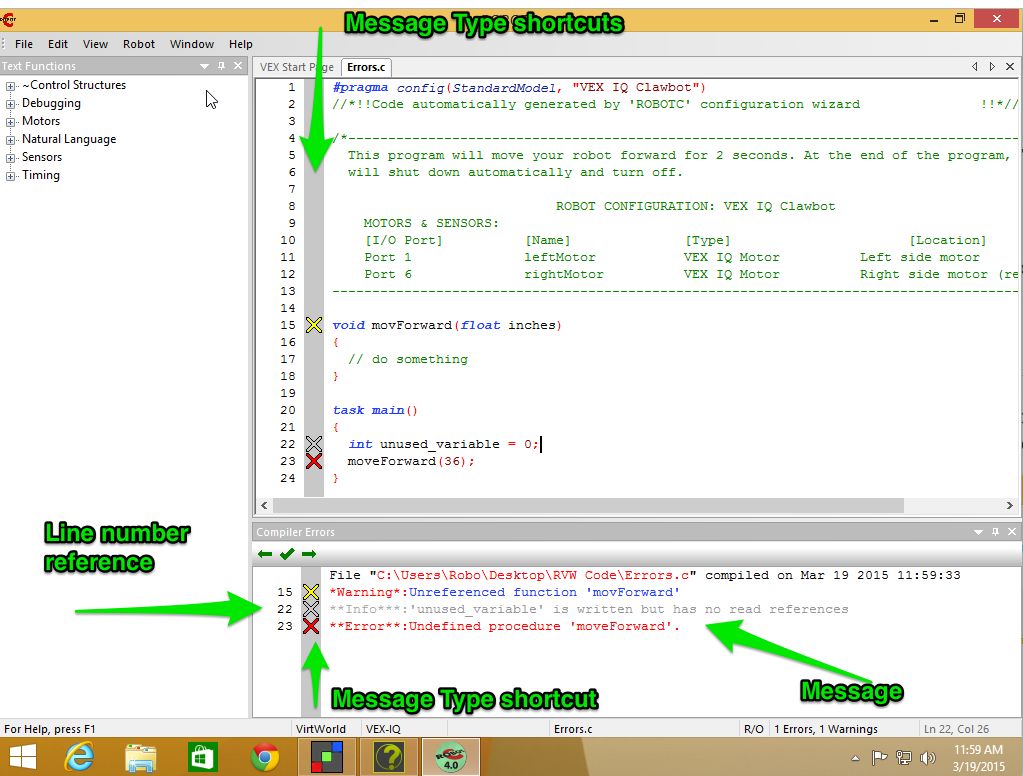Open the View menu
This screenshot has height=776, width=1023.
[95, 44]
